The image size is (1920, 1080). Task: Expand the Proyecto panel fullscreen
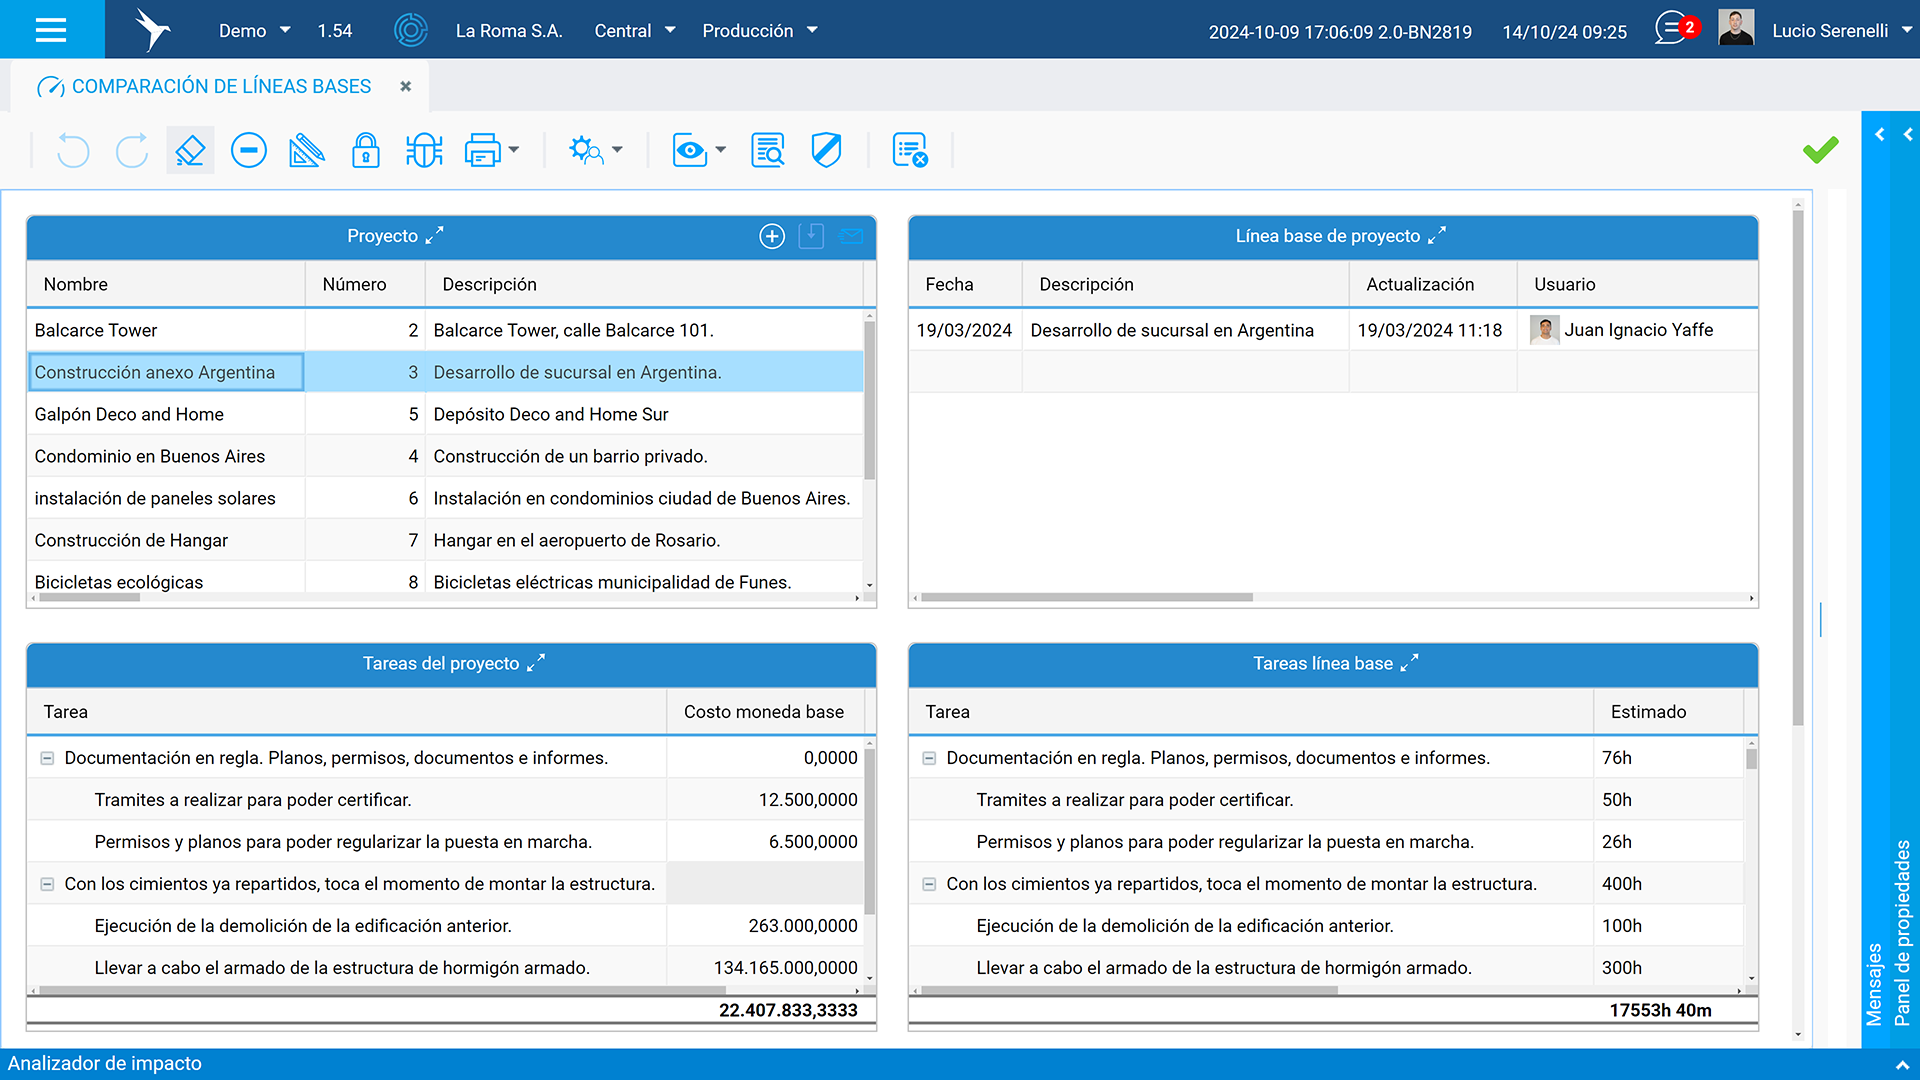tap(434, 236)
